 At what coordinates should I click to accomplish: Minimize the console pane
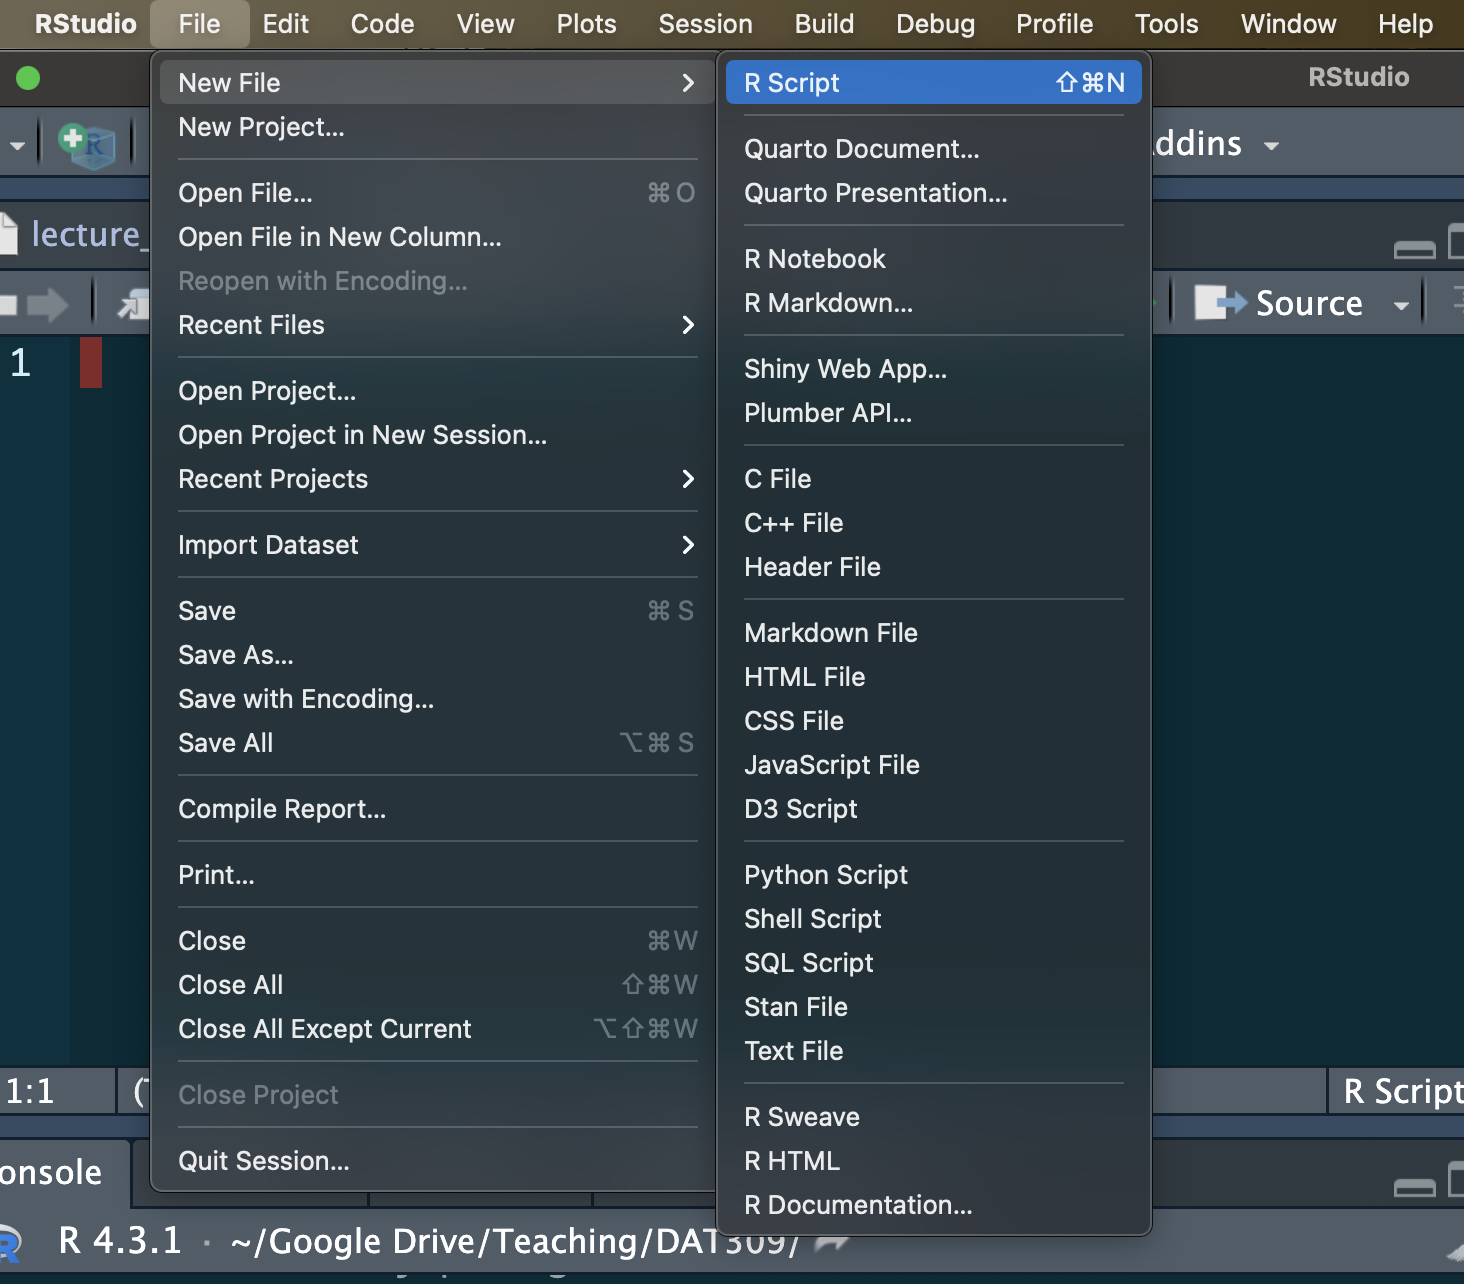pos(1414,1187)
